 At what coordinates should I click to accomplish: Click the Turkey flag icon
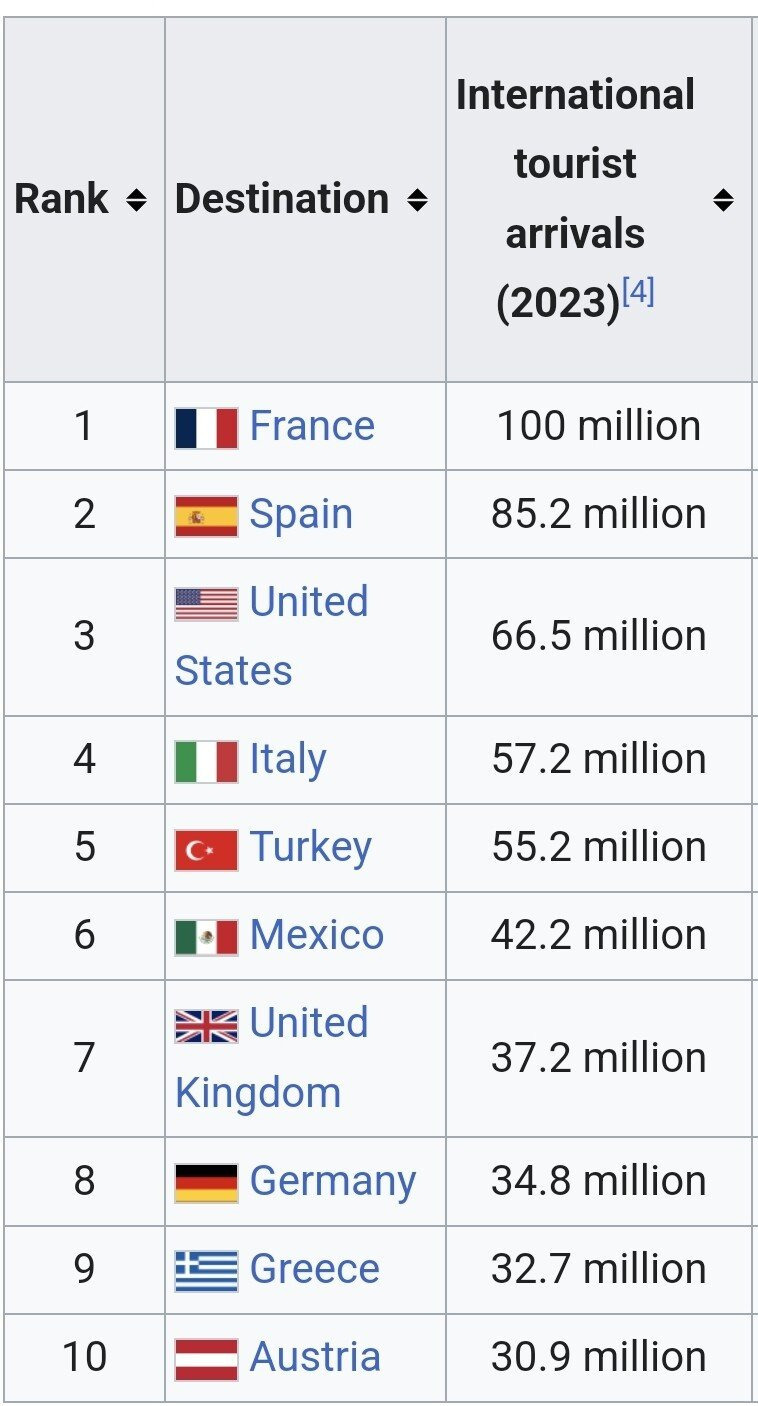tap(206, 849)
